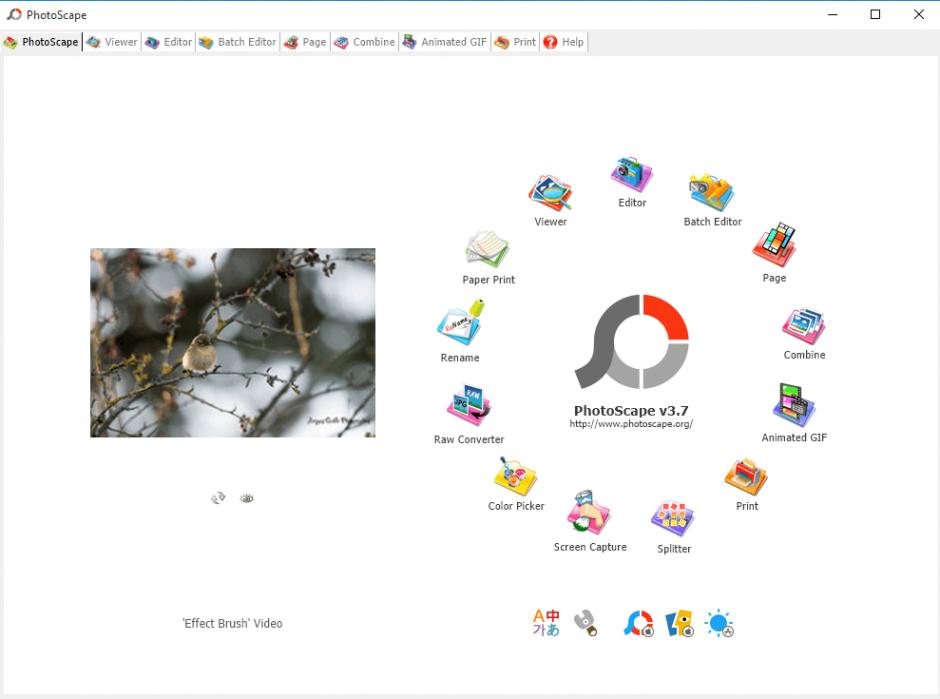Viewport: 940px width, 699px height.
Task: Open the Raw Converter tool
Action: coord(469,407)
